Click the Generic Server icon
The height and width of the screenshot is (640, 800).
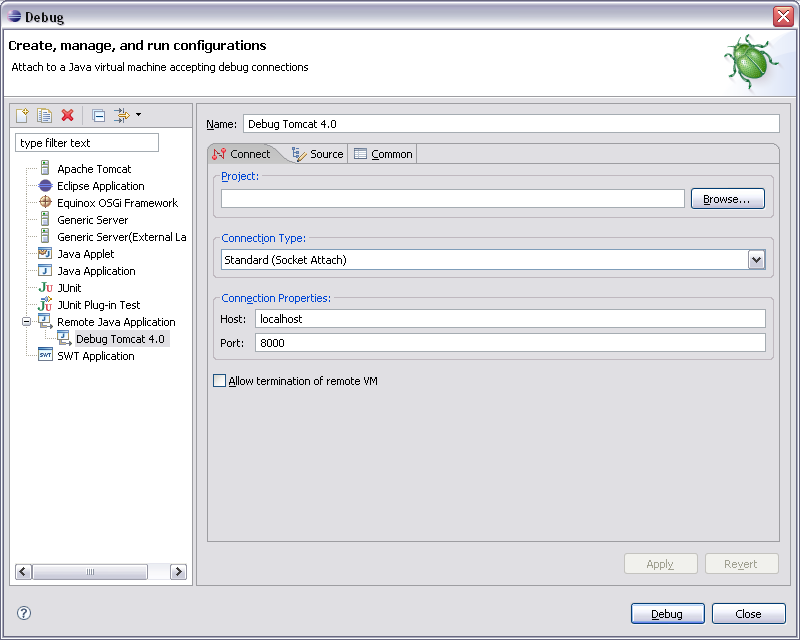[45, 219]
